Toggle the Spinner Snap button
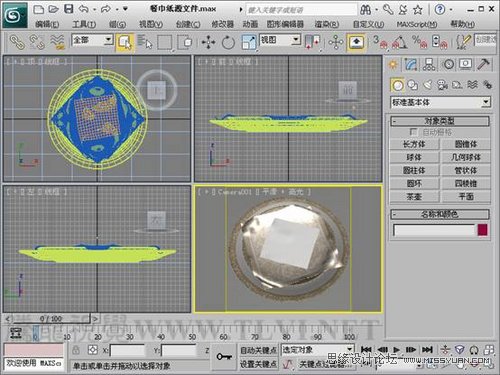500x375 pixels. tap(439, 42)
